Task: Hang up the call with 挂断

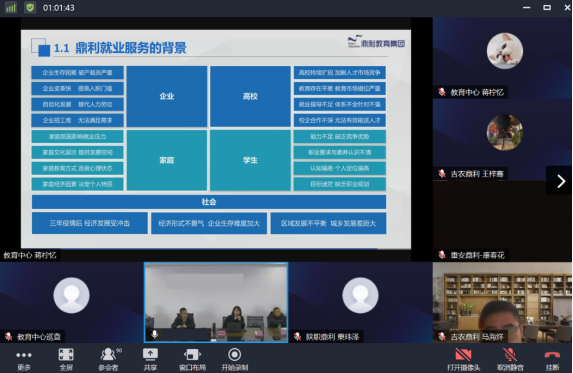Action: point(552,359)
